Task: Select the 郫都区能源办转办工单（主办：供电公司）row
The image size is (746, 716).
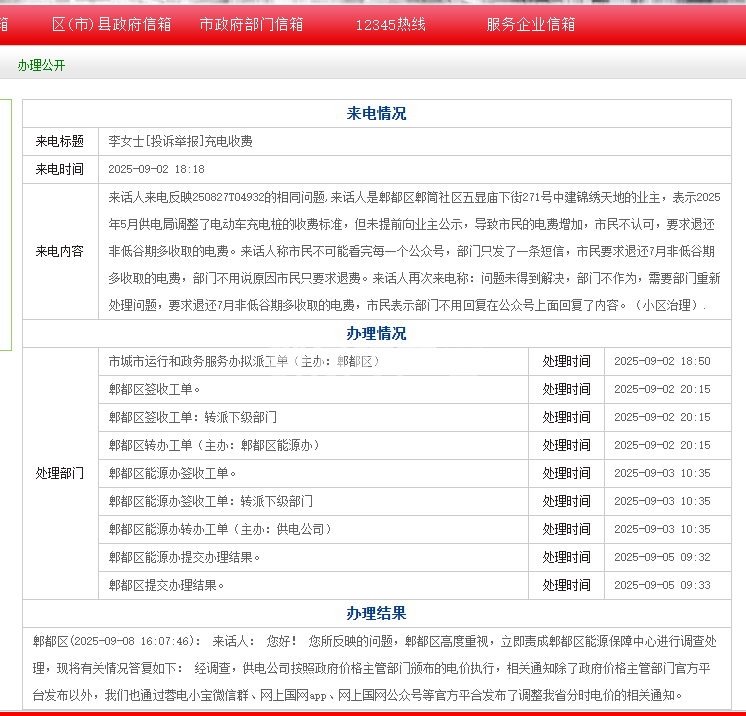Action: click(219, 529)
